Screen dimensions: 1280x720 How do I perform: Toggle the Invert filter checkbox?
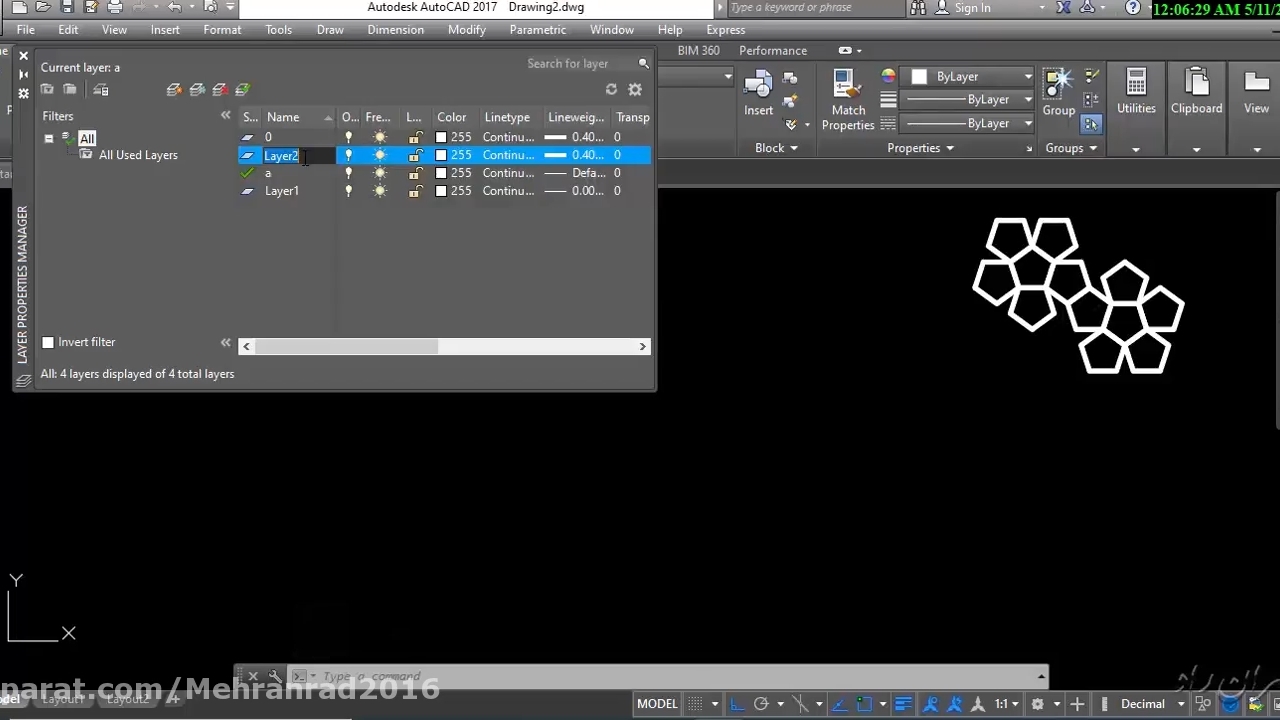pos(48,342)
